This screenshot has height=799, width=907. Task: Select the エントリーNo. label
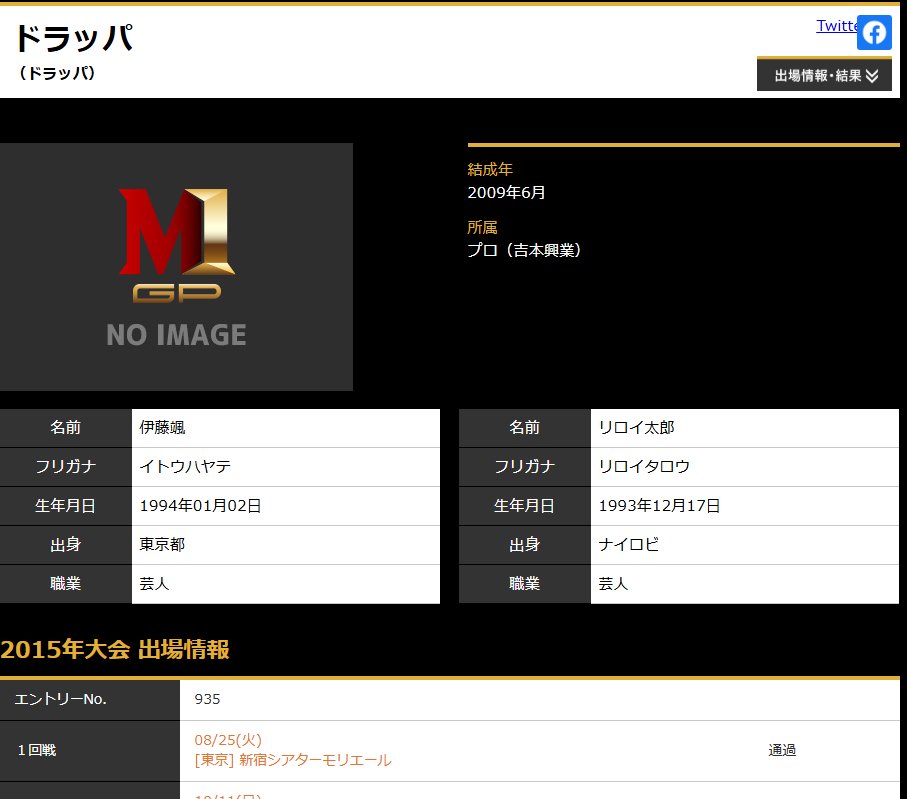pos(61,699)
